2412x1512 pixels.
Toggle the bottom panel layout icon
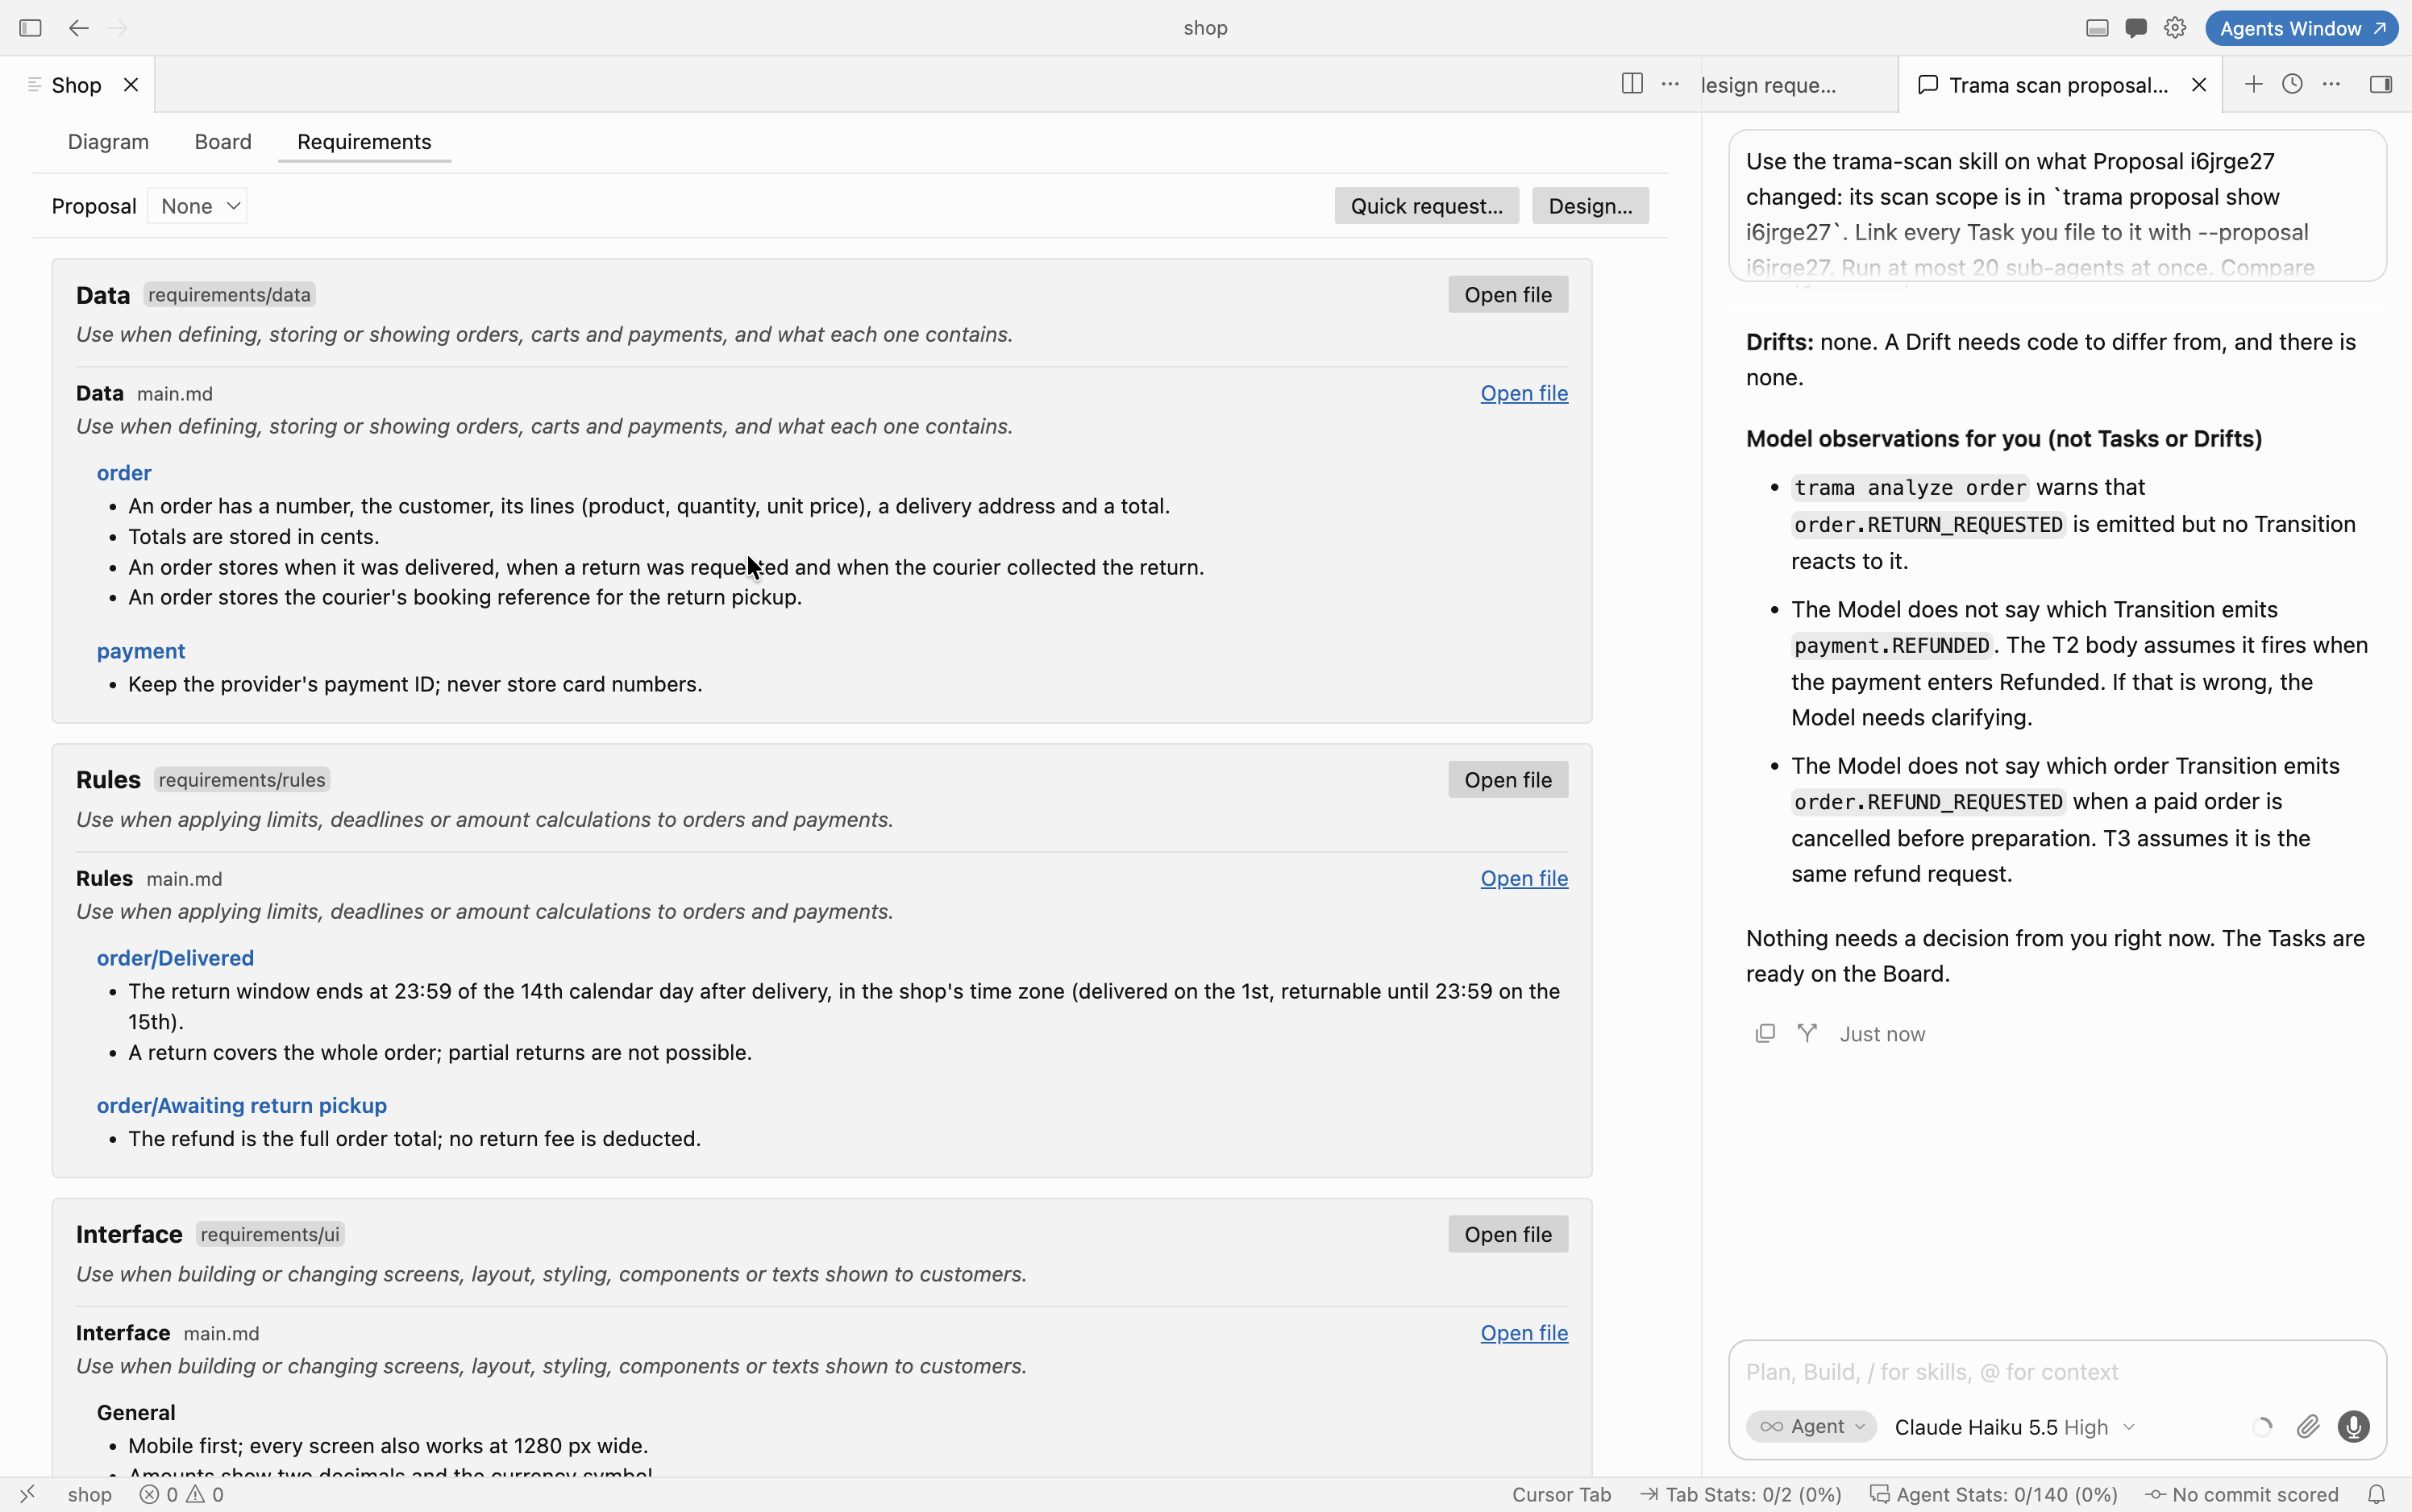(2097, 28)
